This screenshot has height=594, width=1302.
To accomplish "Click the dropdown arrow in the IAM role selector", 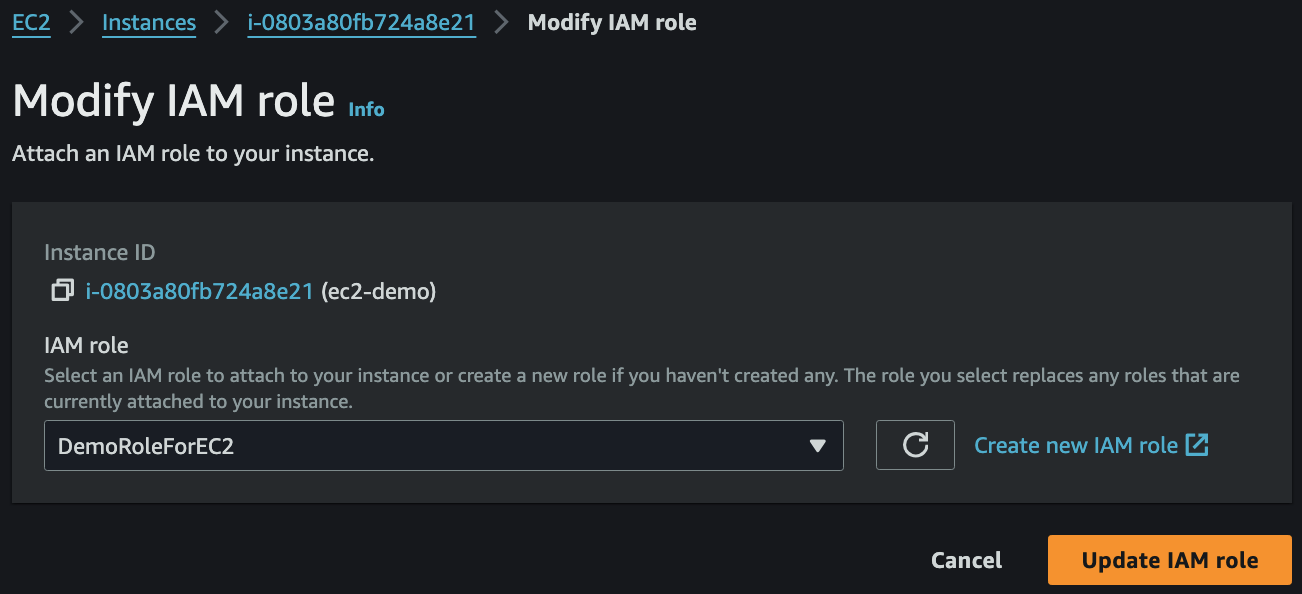I will (818, 445).
